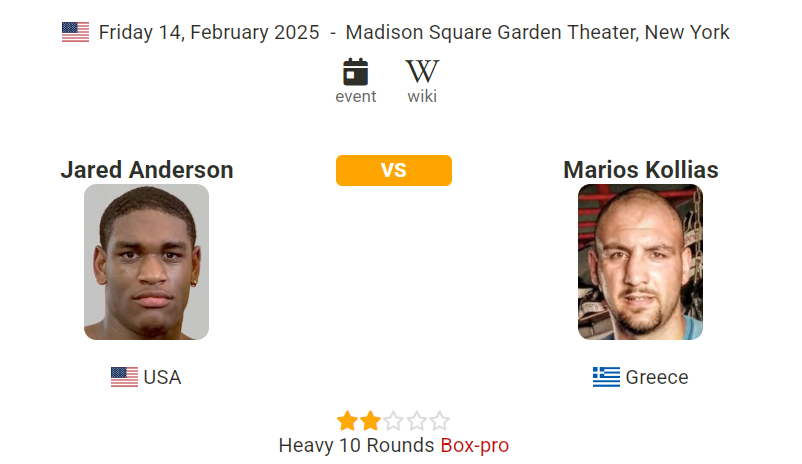Click the Madison Square Garden Theater venue text
Screen dimensions: 802x464
[492, 32]
